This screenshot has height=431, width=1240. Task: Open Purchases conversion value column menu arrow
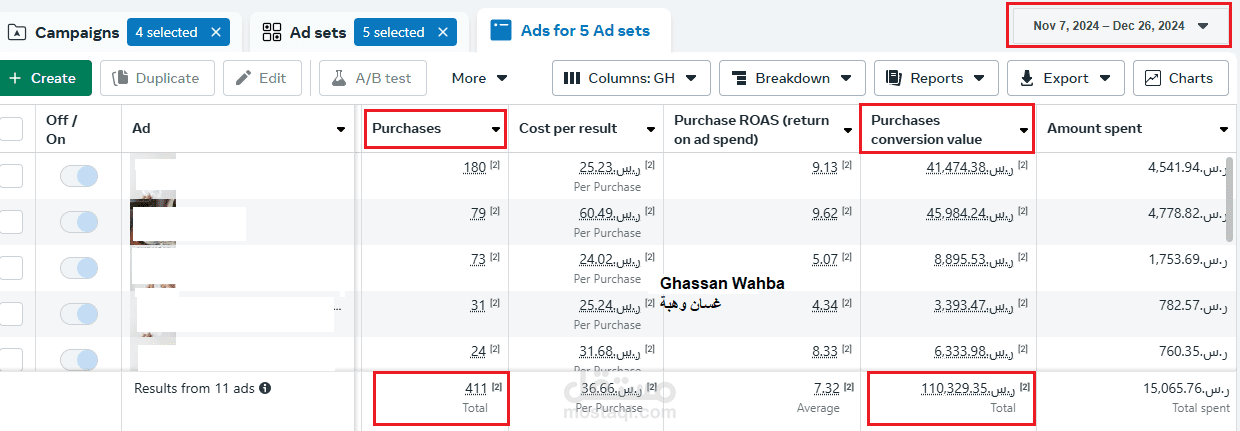(1023, 130)
